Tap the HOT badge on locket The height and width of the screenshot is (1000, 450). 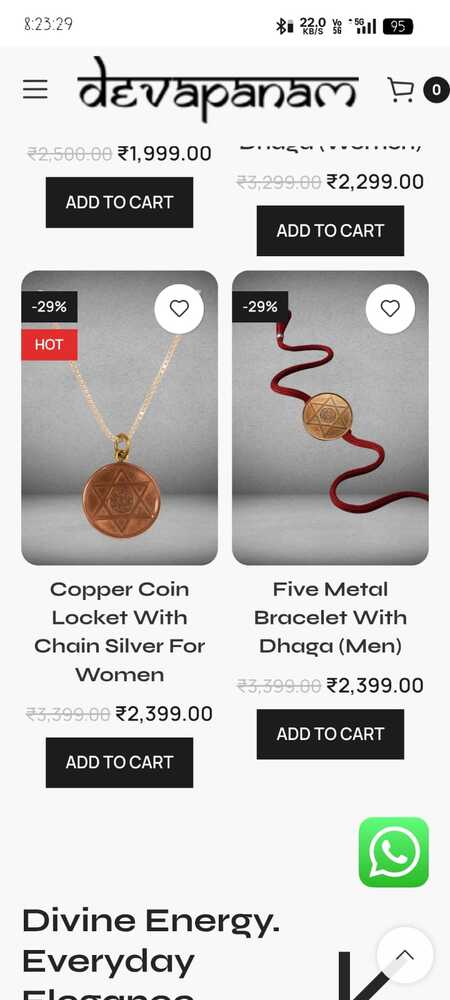click(49, 345)
